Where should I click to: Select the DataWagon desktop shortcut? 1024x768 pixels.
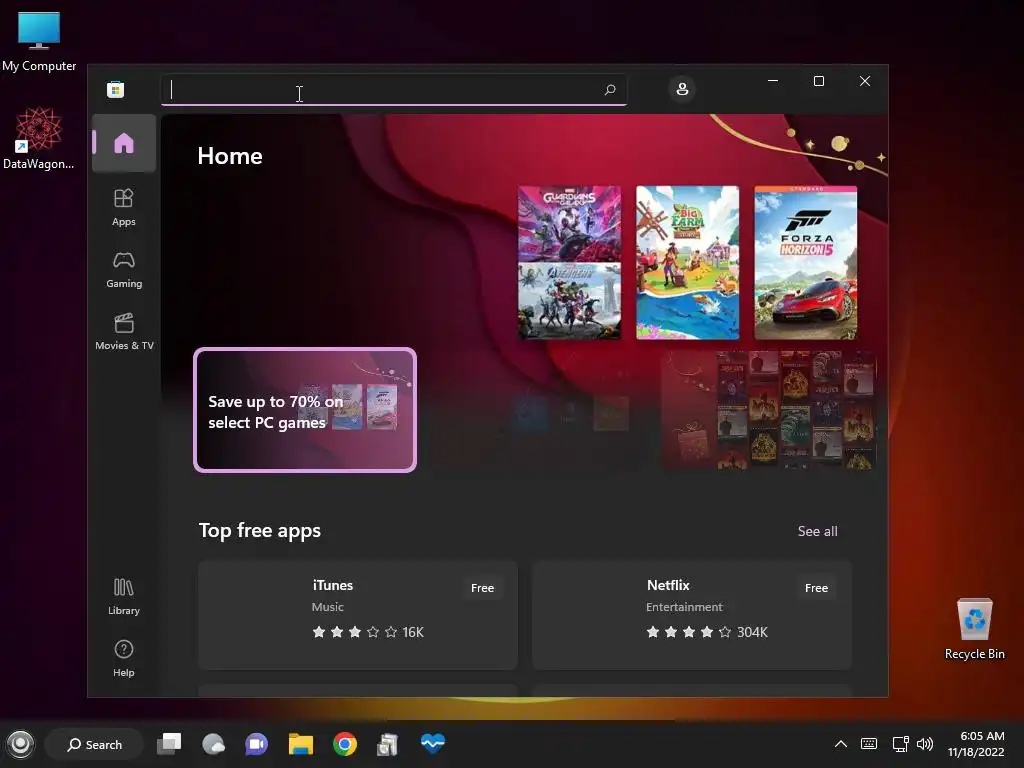point(39,139)
